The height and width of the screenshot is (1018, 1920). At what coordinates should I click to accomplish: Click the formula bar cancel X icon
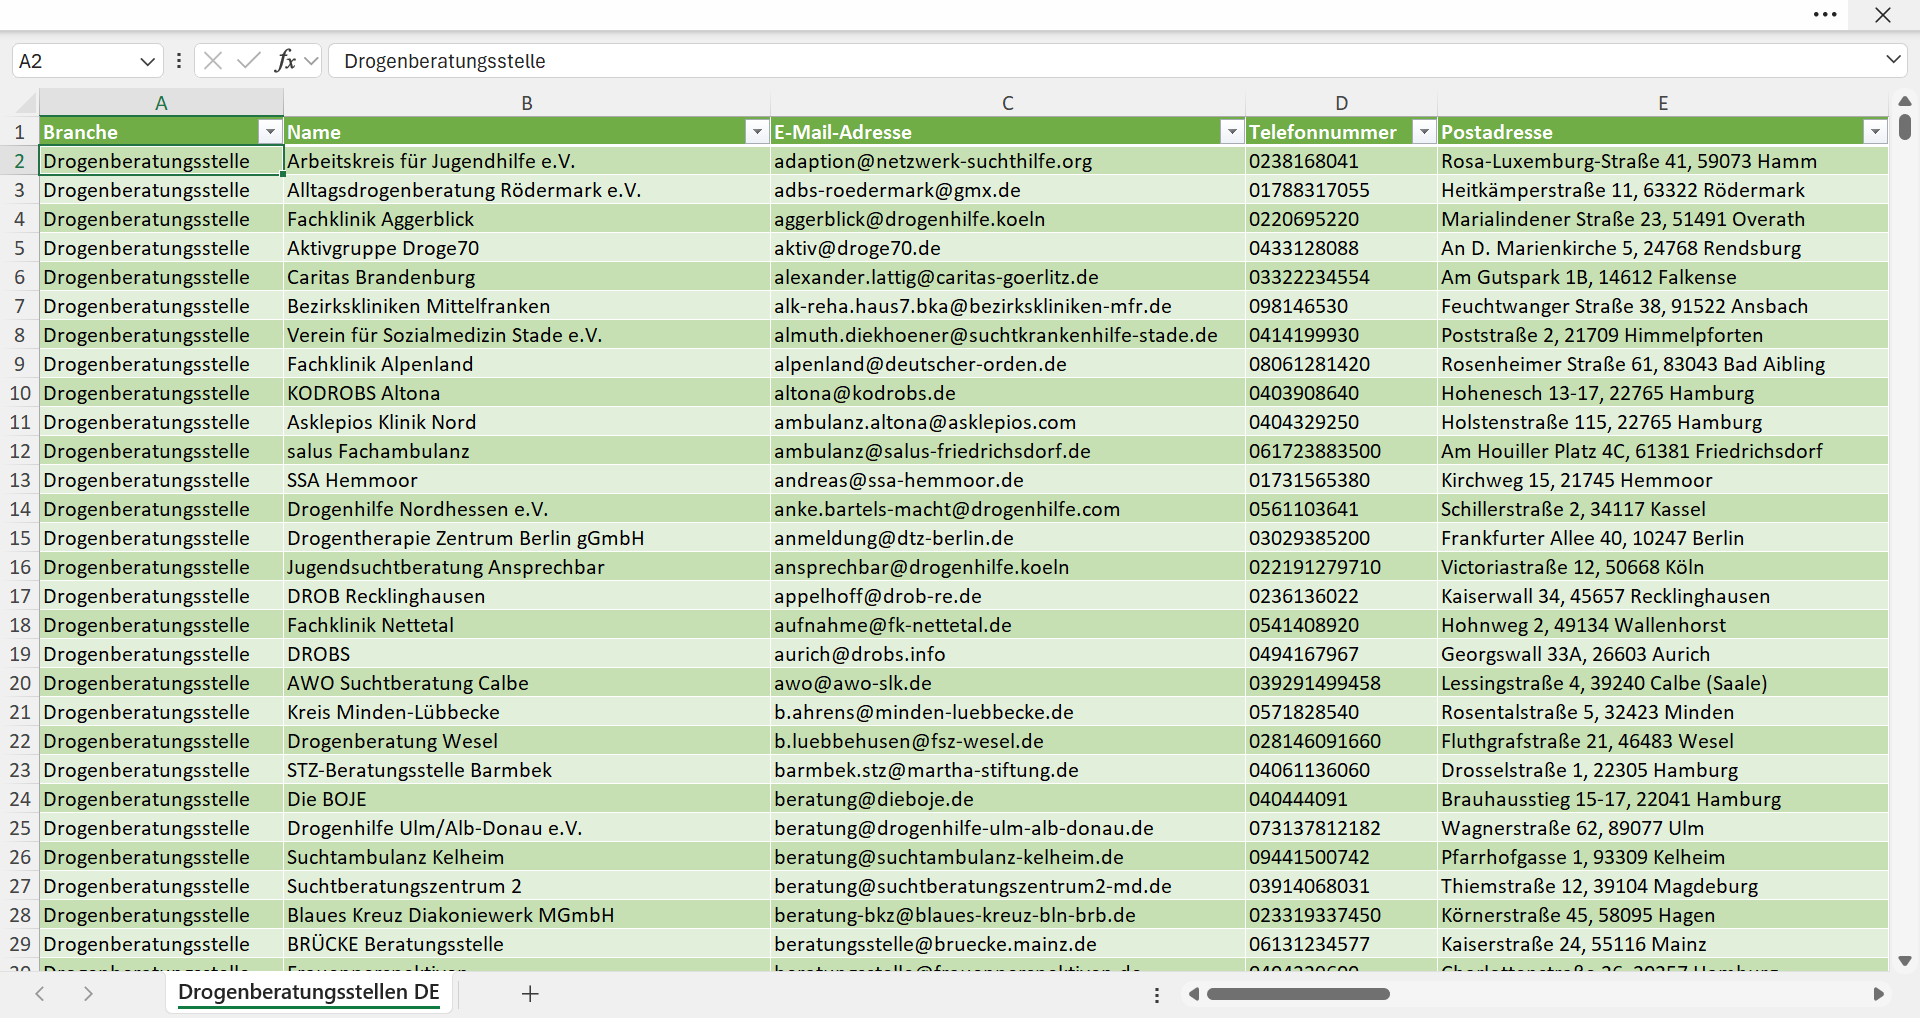pyautogui.click(x=213, y=61)
